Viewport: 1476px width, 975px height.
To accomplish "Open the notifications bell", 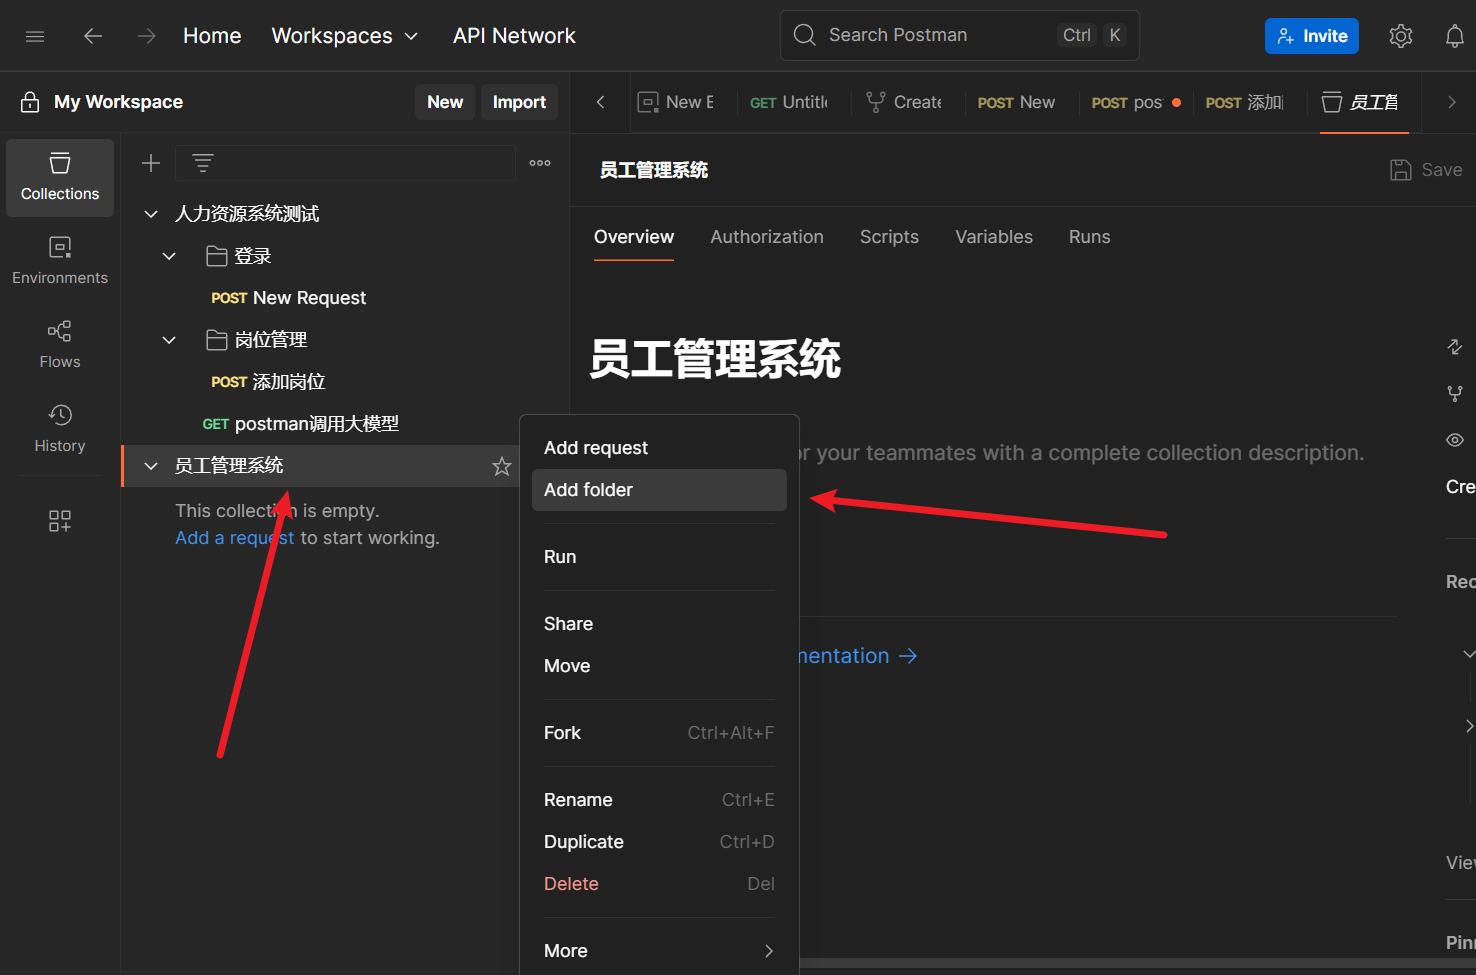I will click(x=1454, y=36).
